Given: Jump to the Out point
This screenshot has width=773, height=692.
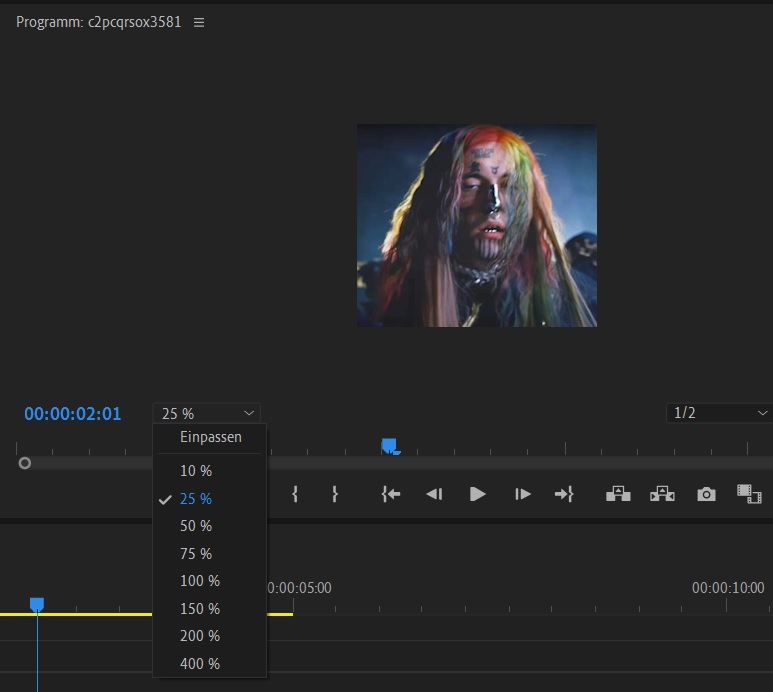Looking at the screenshot, I should (x=564, y=494).
